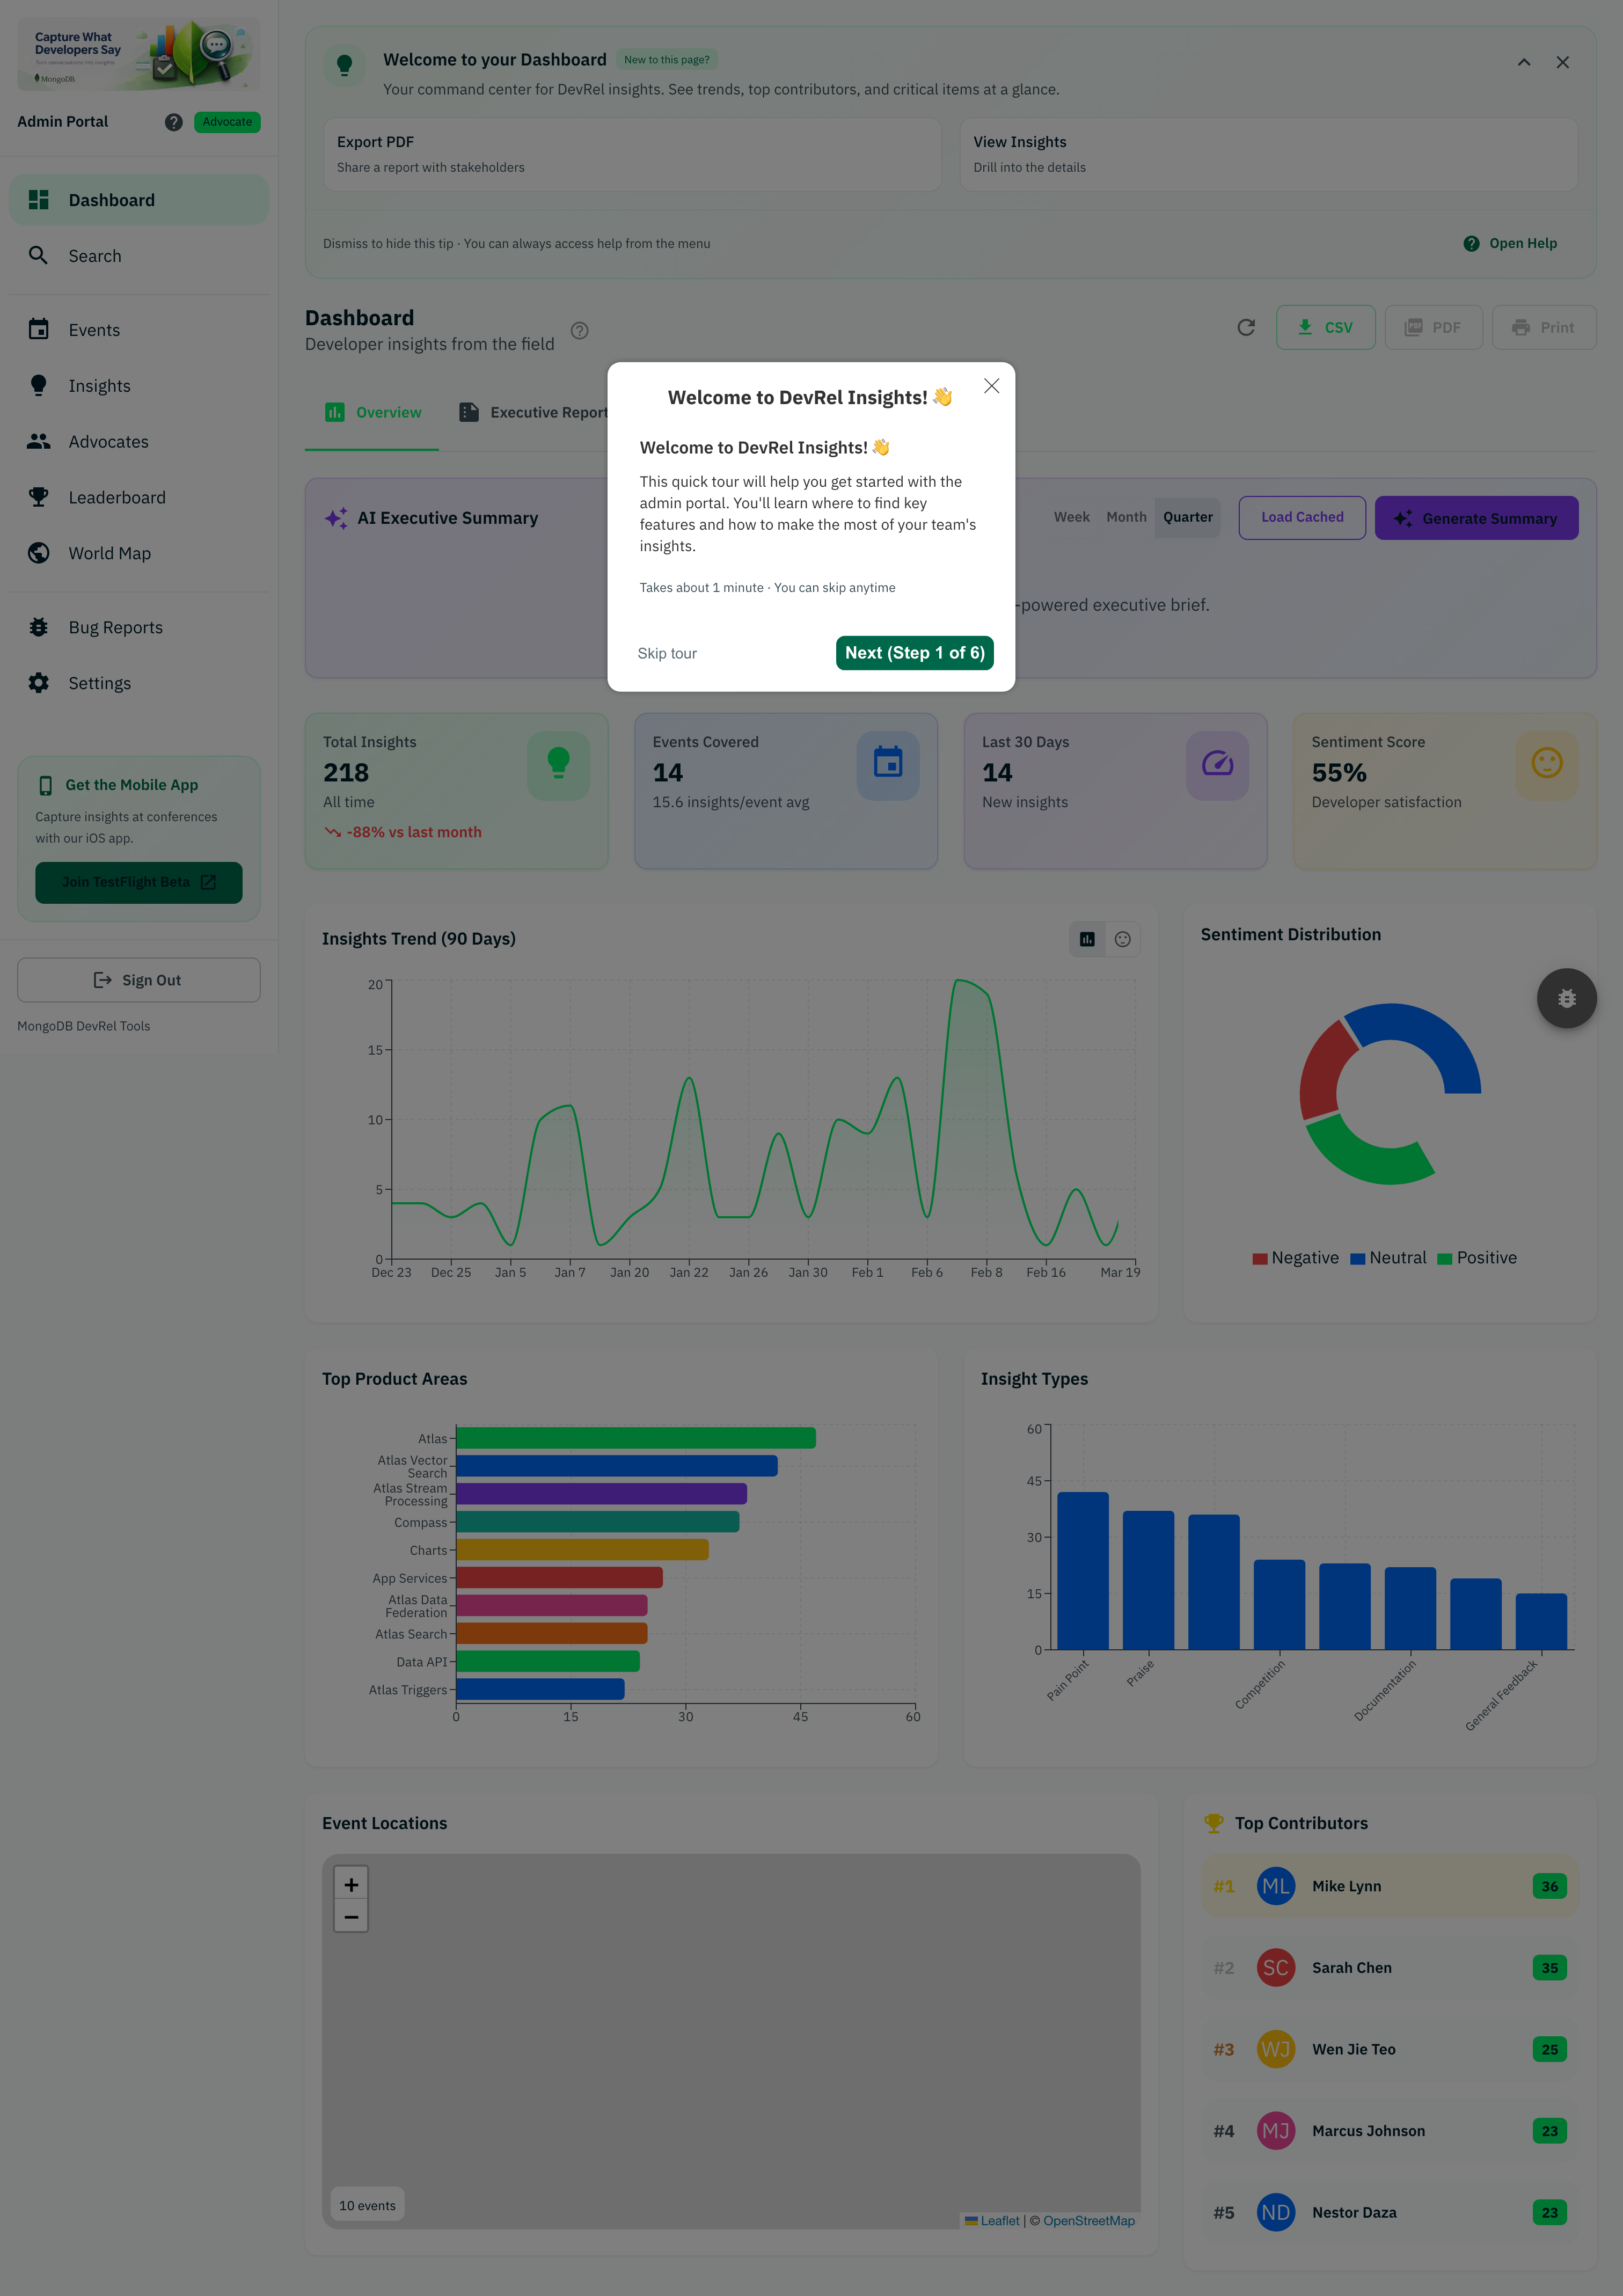
Task: Collapse the Welcome banner with the chevron
Action: [x=1524, y=62]
